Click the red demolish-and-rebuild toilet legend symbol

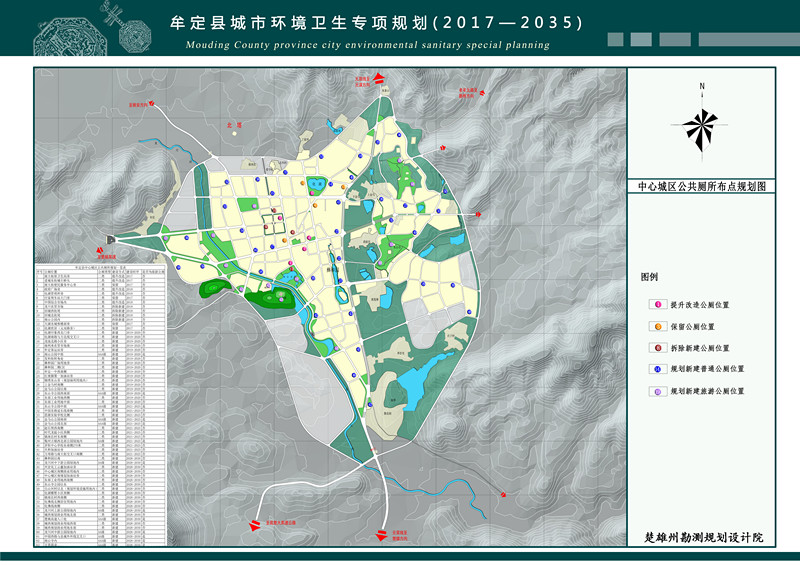658,348
